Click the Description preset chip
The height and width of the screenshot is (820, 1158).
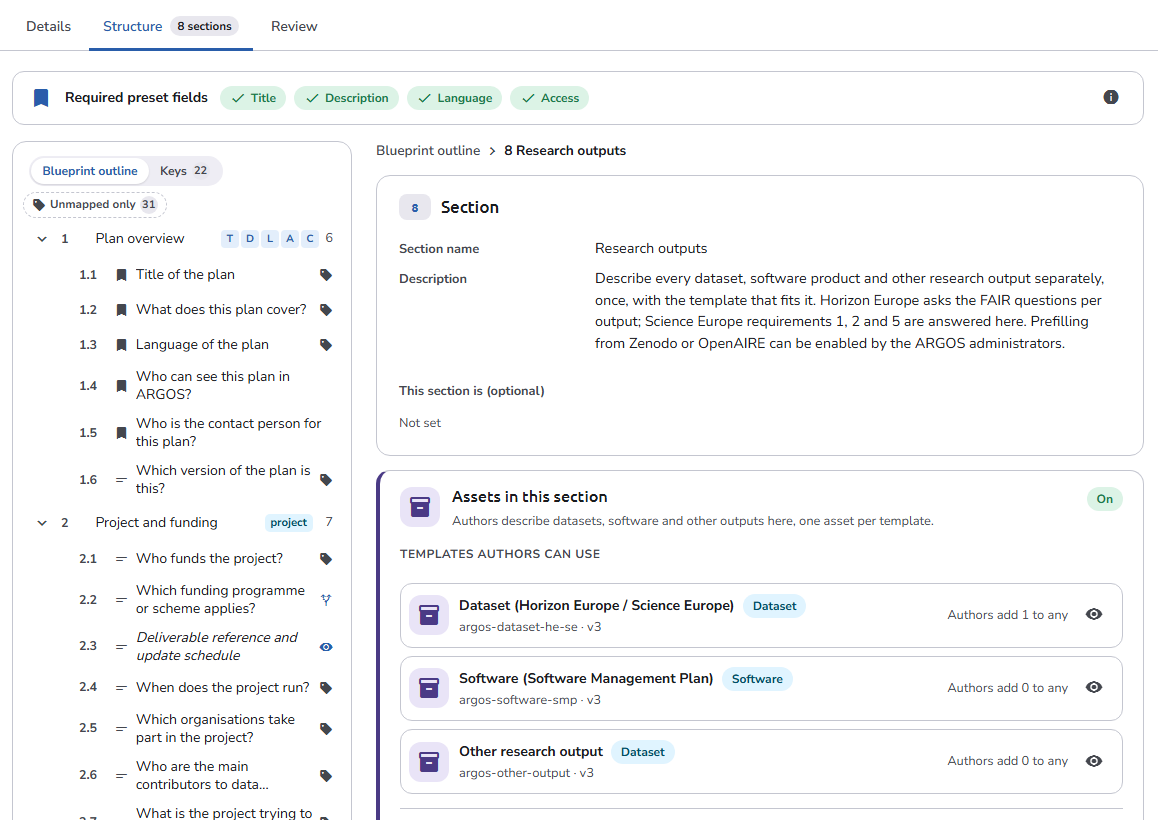click(346, 98)
